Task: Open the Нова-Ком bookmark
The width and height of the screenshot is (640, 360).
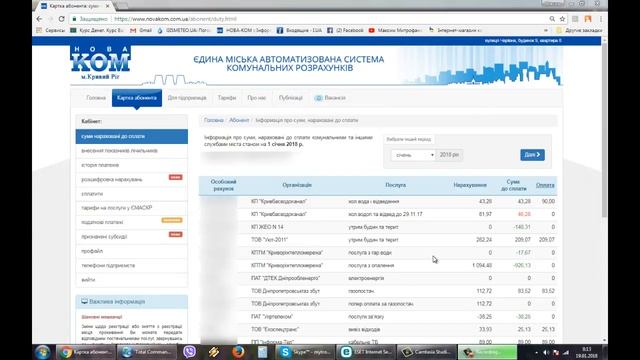Action: coord(243,30)
